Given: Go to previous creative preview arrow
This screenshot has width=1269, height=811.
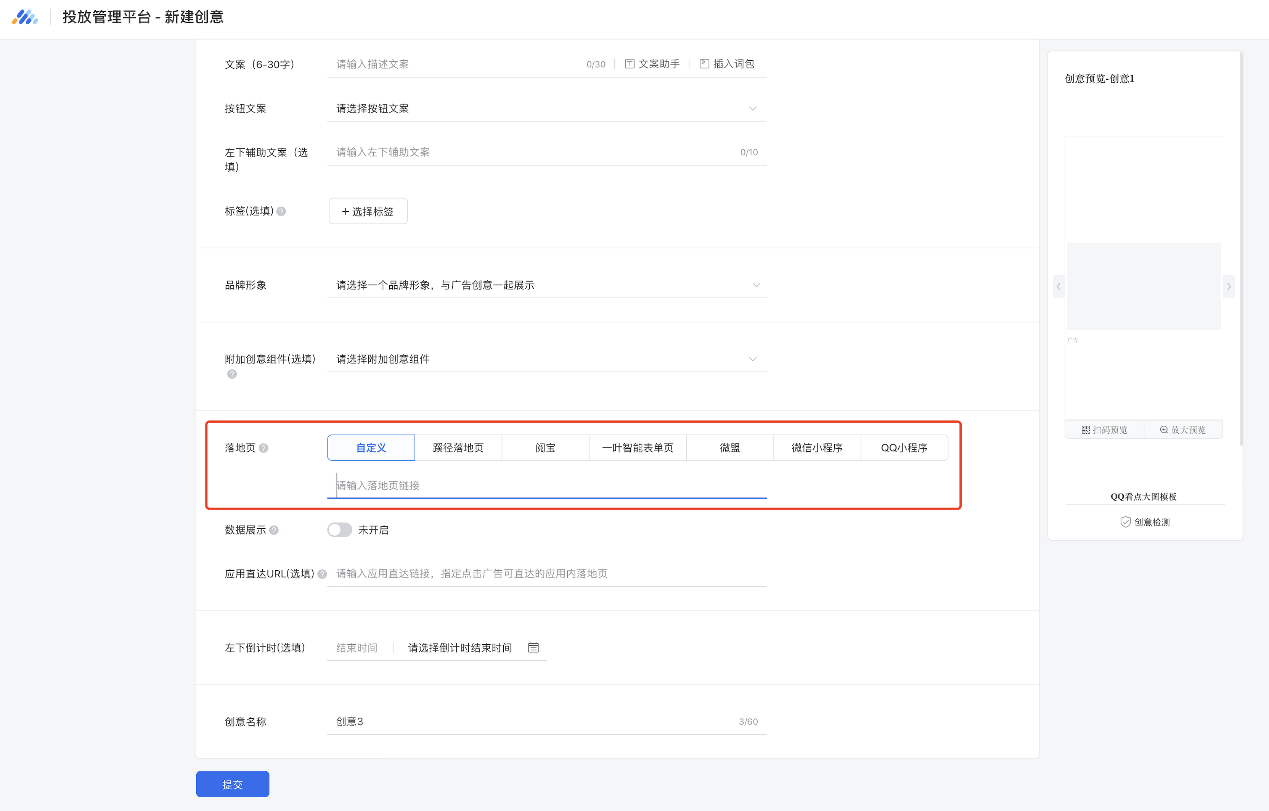Looking at the screenshot, I should pyautogui.click(x=1058, y=287).
